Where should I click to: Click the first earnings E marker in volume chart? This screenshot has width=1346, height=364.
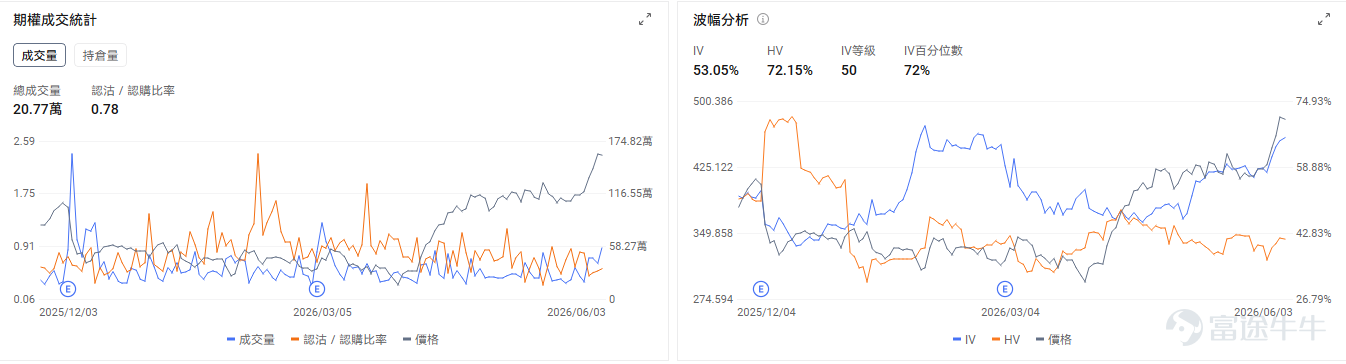(68, 289)
